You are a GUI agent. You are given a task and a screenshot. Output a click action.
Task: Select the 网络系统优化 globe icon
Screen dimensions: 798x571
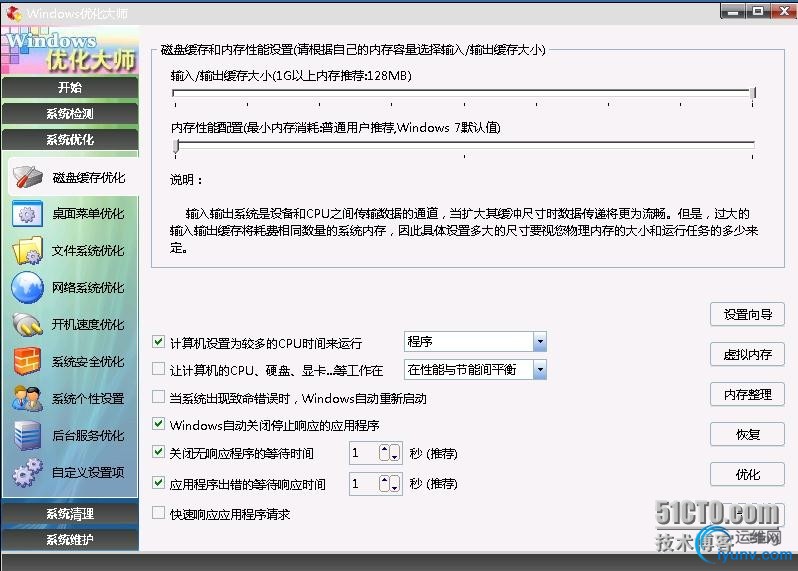[27, 288]
